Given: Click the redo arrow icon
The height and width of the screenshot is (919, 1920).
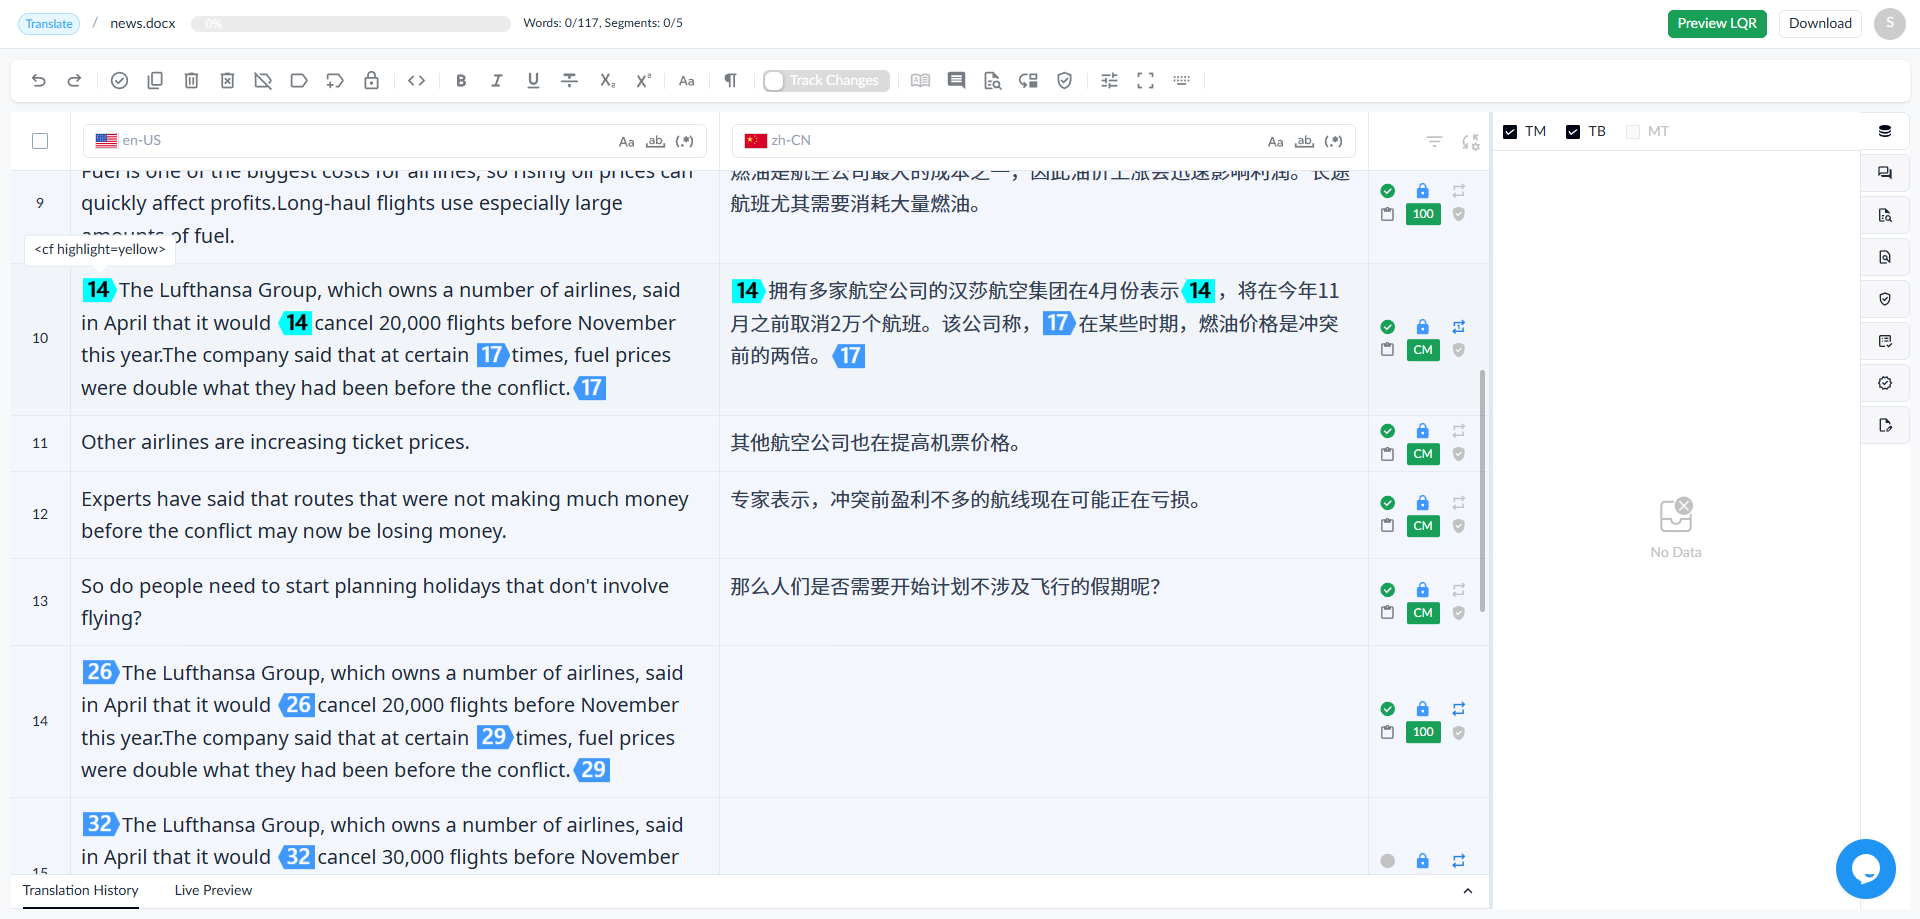Looking at the screenshot, I should (x=74, y=81).
